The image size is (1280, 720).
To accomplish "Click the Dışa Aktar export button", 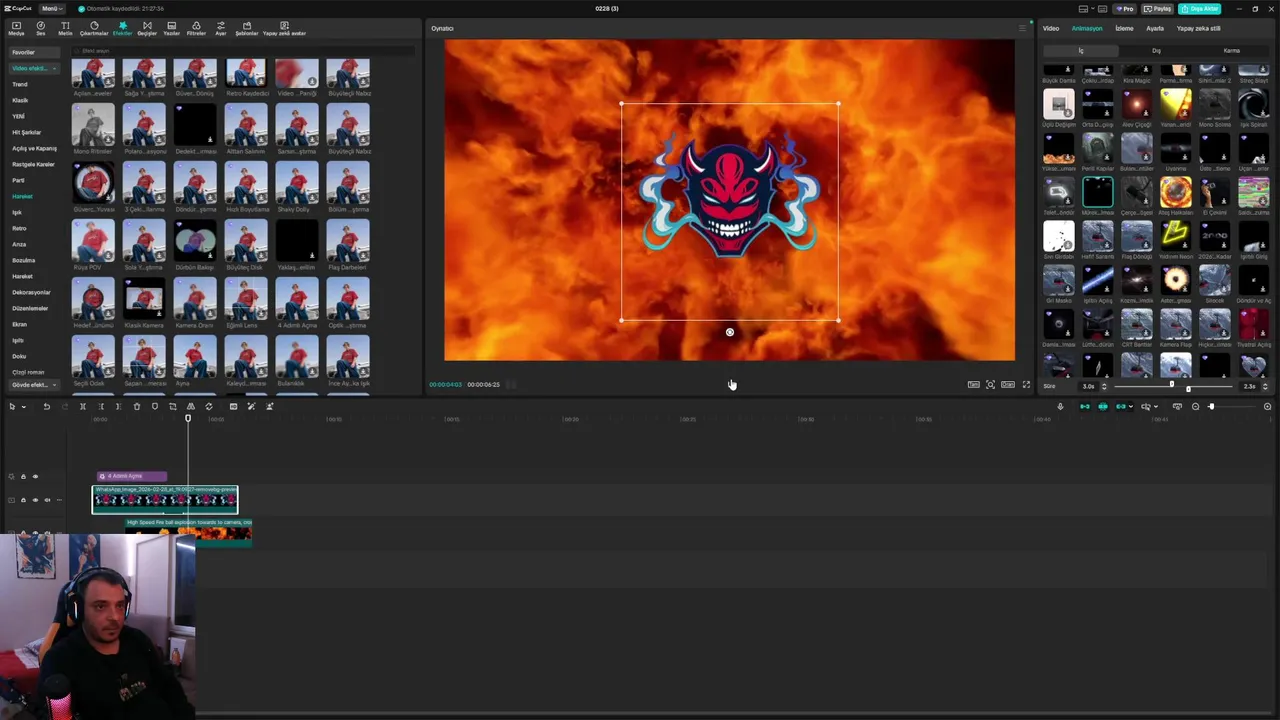I will pyautogui.click(x=1199, y=9).
